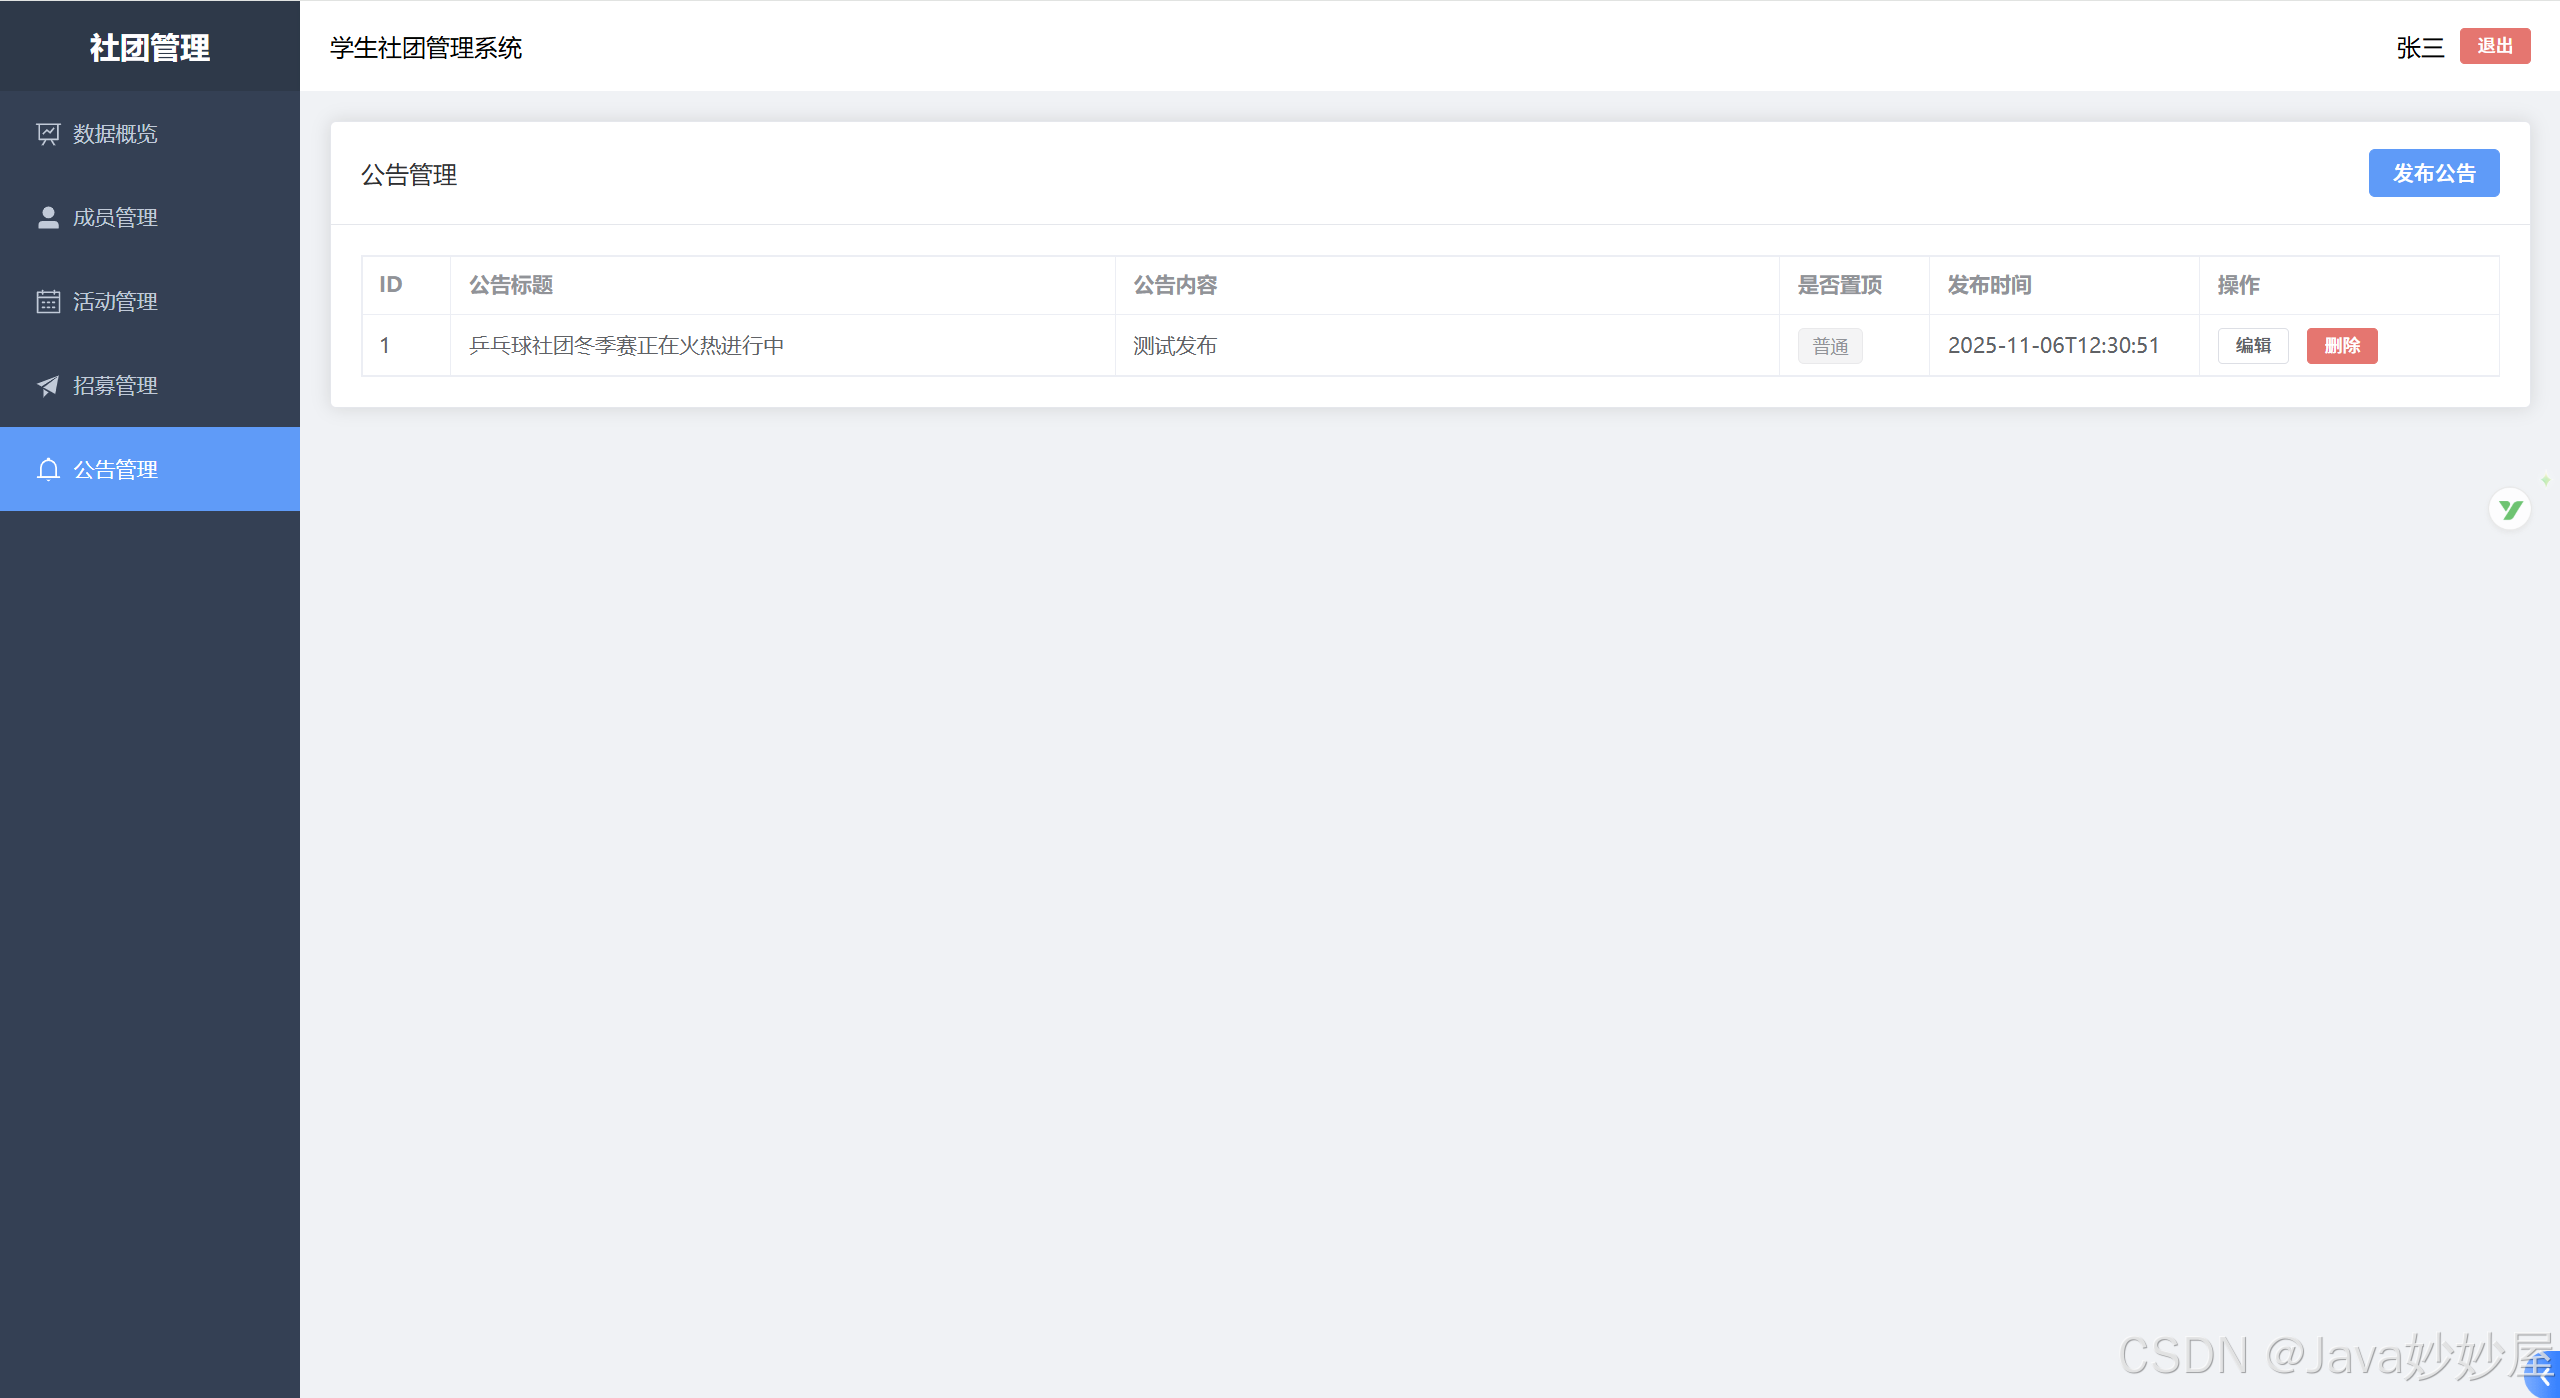Click the data overview chart icon
Viewport: 2560px width, 1398px height.
[x=48, y=134]
